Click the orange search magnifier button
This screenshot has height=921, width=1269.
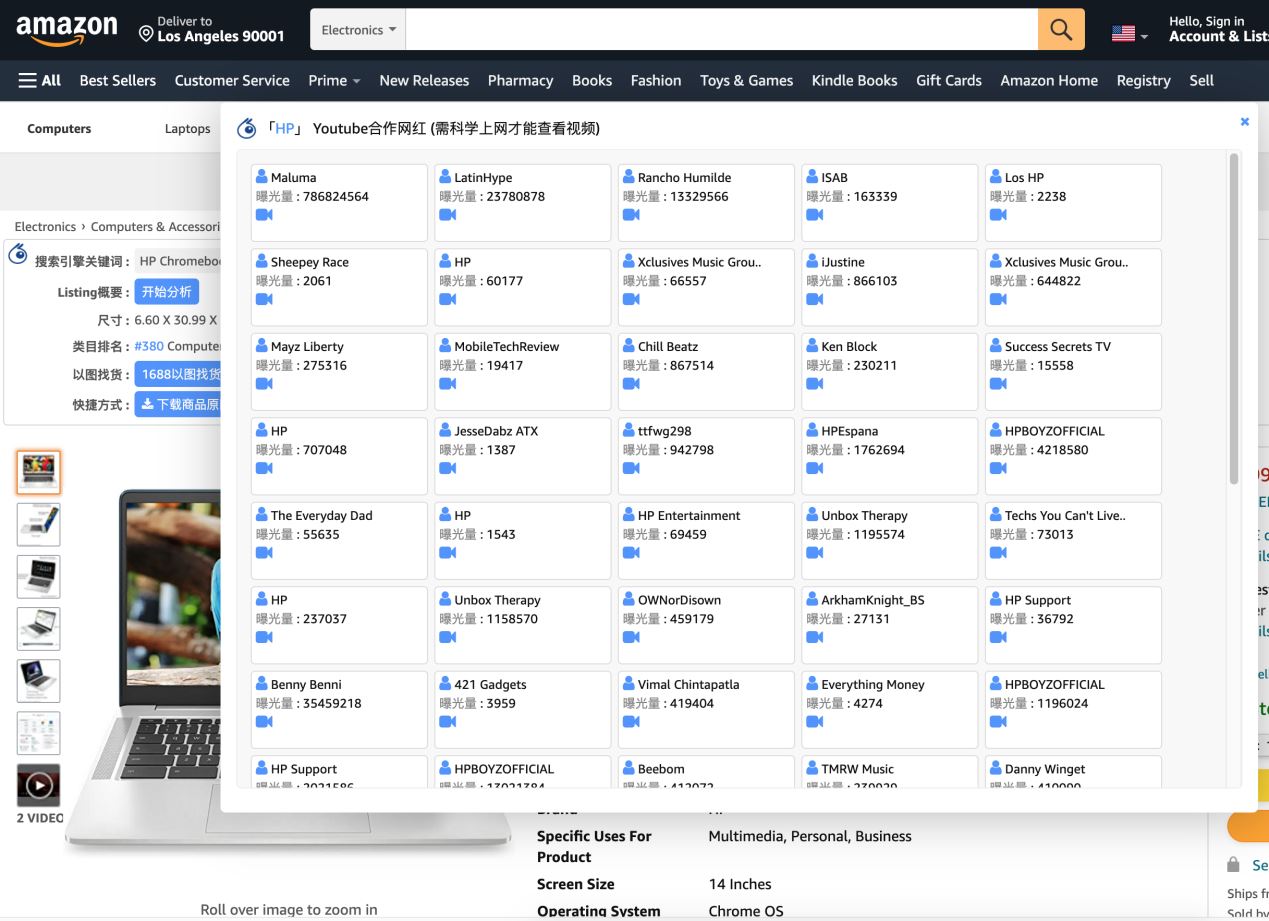click(x=1061, y=30)
